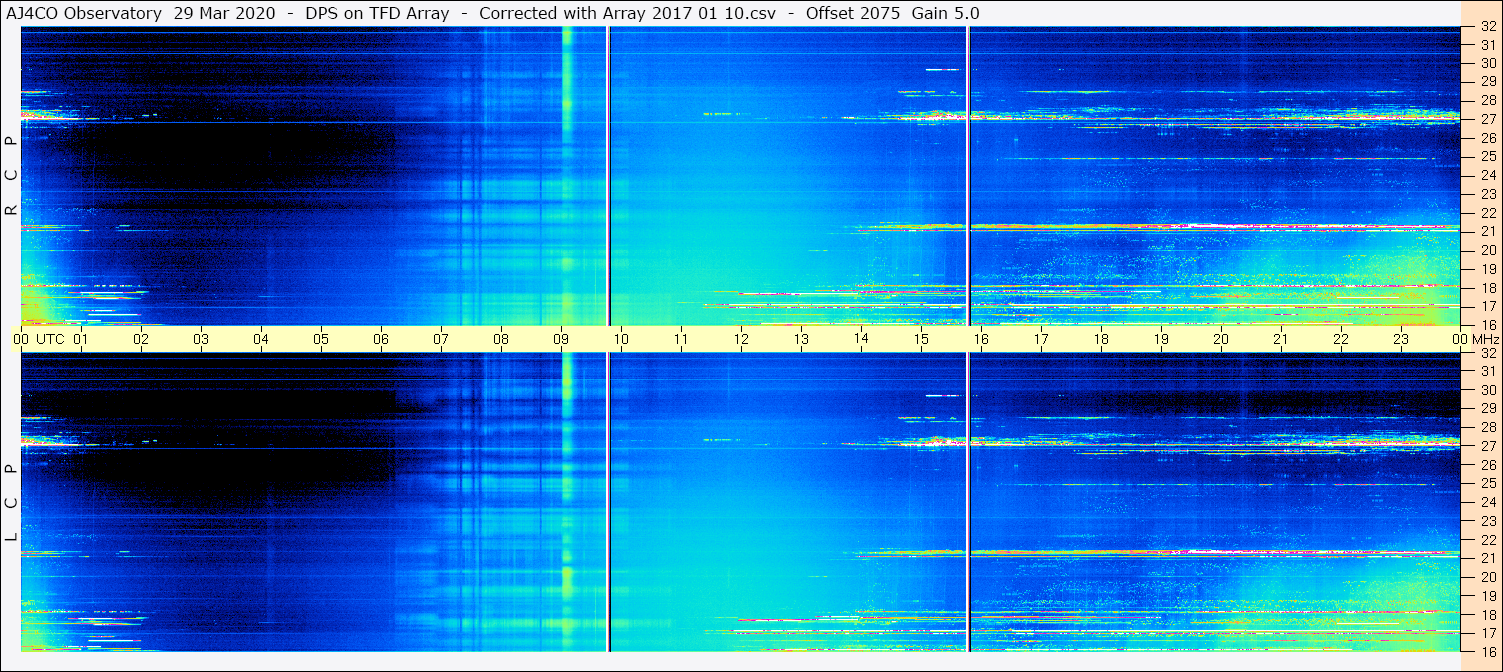This screenshot has height=672, width=1503.
Task: Click the 00 UTC time axis label
Action: tap(39, 339)
